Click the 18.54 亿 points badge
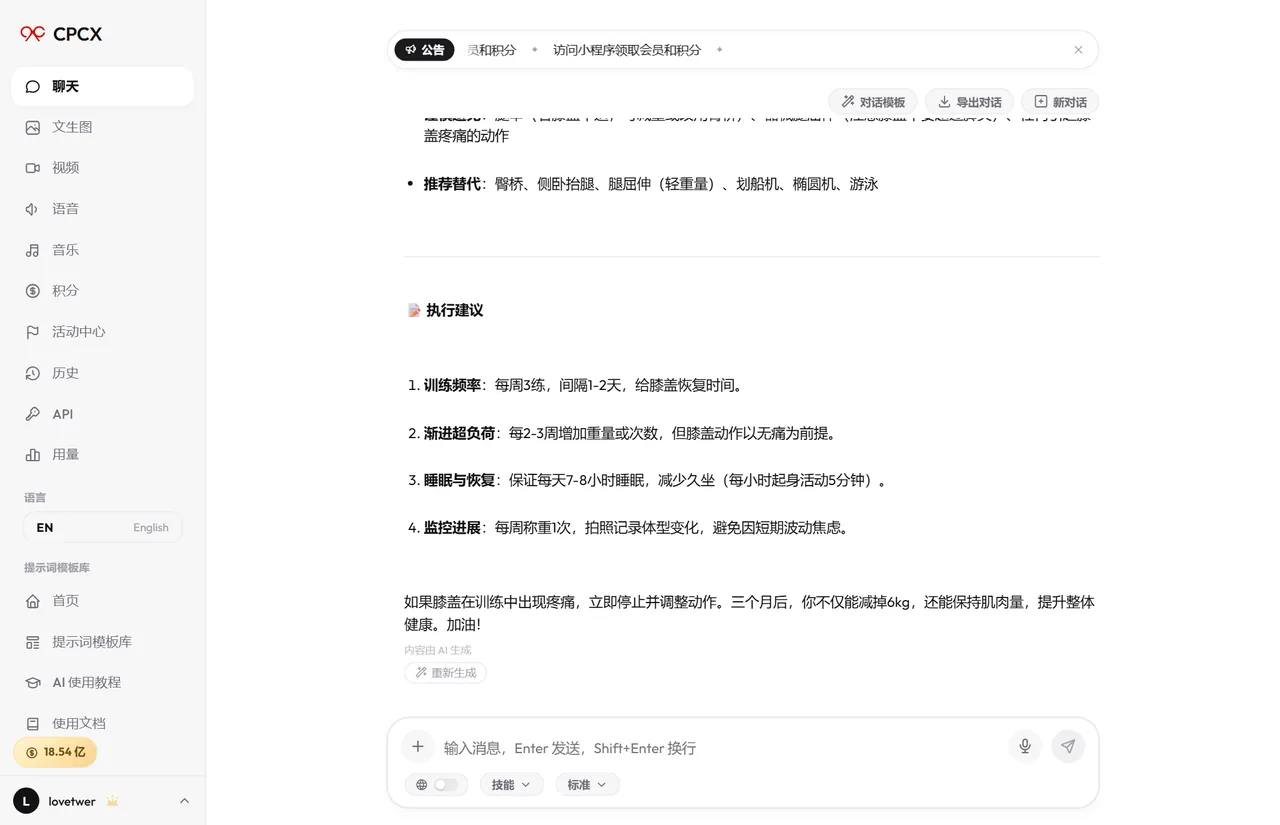 click(55, 752)
